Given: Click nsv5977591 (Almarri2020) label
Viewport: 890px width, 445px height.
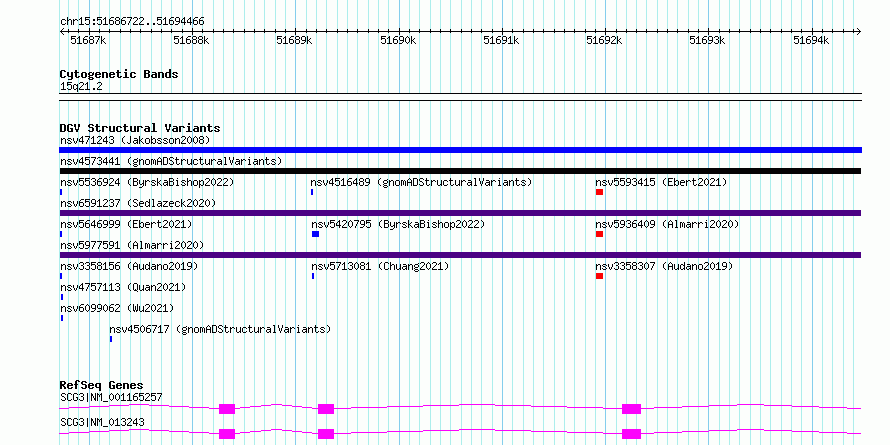Looking at the screenshot, I should 132,245.
